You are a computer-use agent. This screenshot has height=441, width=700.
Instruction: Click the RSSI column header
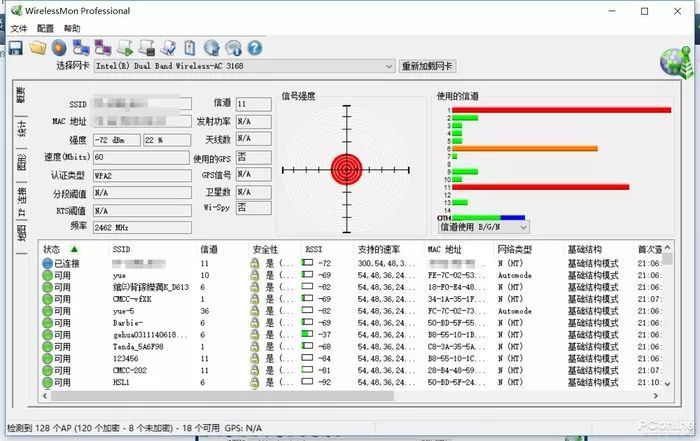click(x=313, y=249)
